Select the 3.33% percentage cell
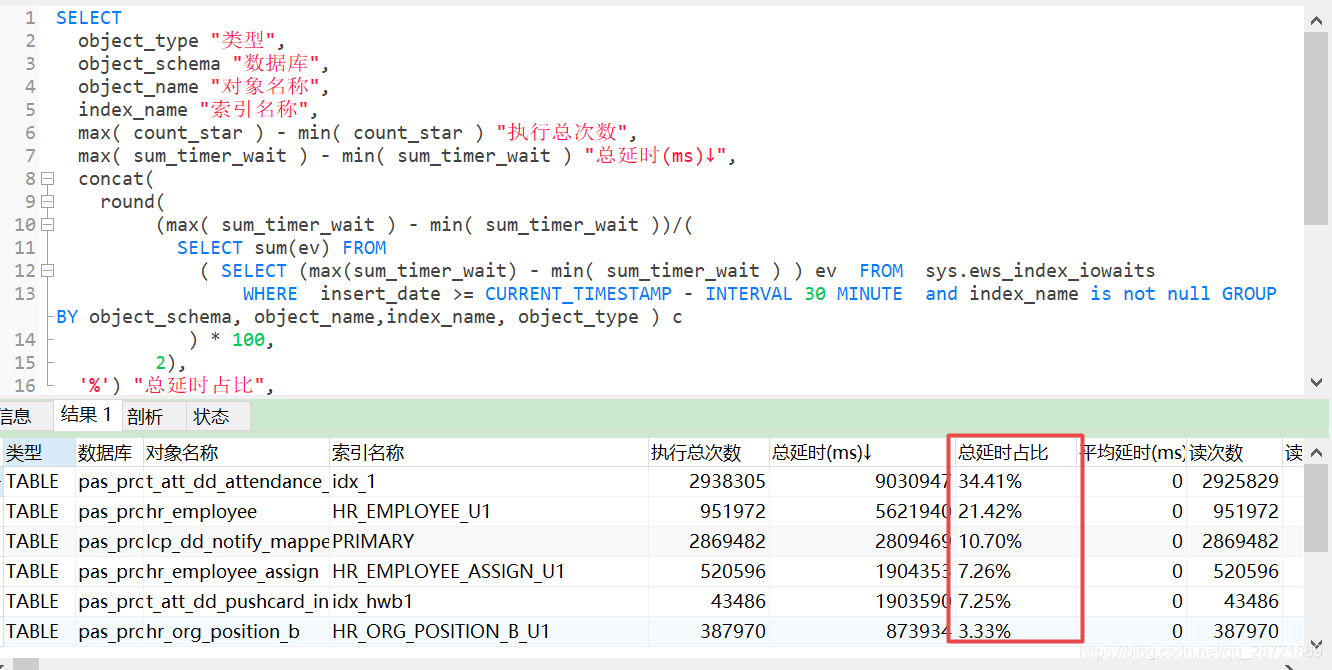The height and width of the screenshot is (670, 1332). [x=1015, y=632]
